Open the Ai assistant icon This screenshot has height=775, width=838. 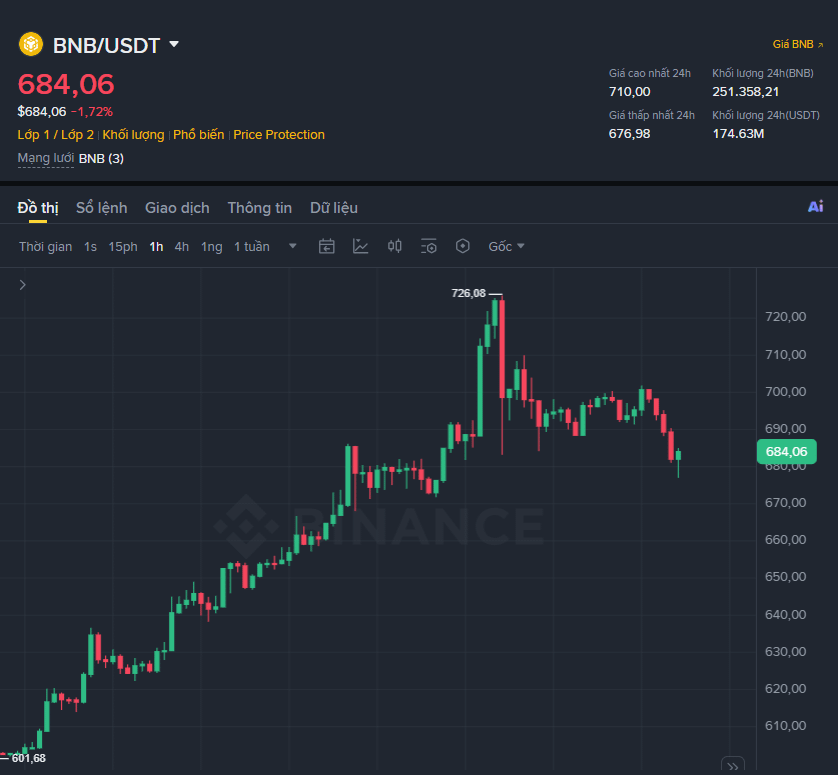[816, 207]
